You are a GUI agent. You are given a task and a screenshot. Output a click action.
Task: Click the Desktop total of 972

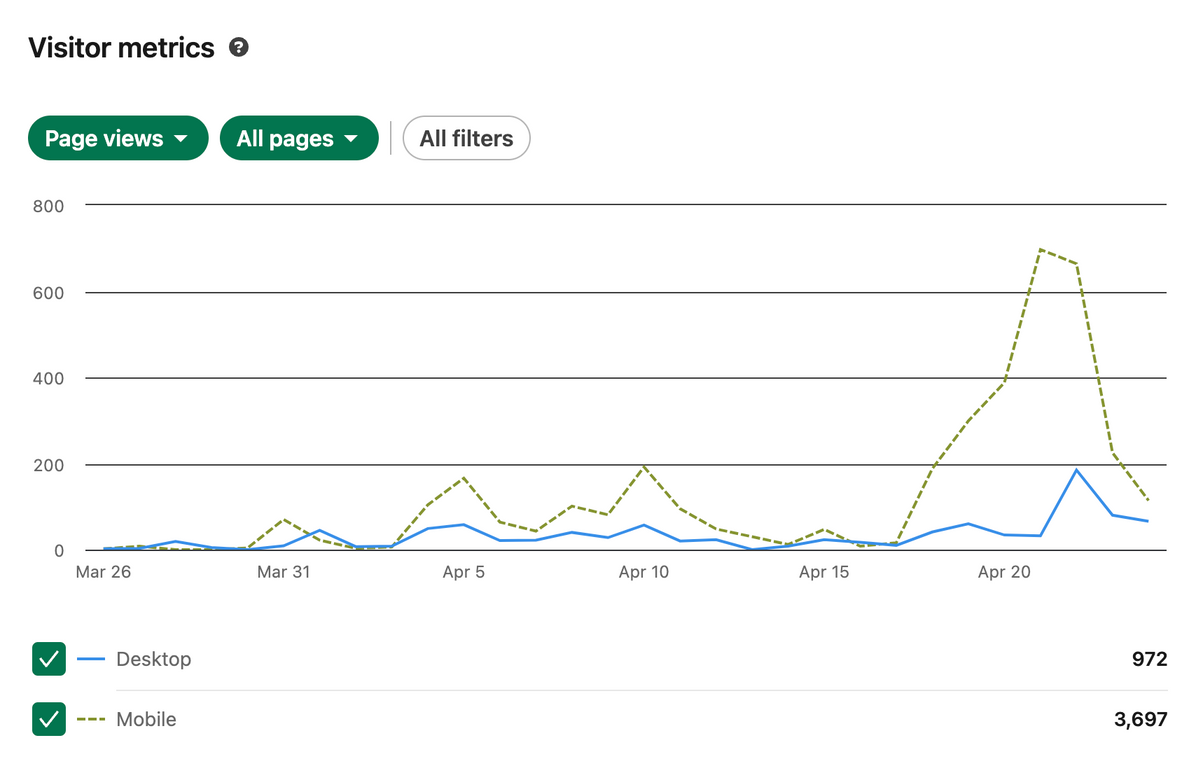point(1150,659)
